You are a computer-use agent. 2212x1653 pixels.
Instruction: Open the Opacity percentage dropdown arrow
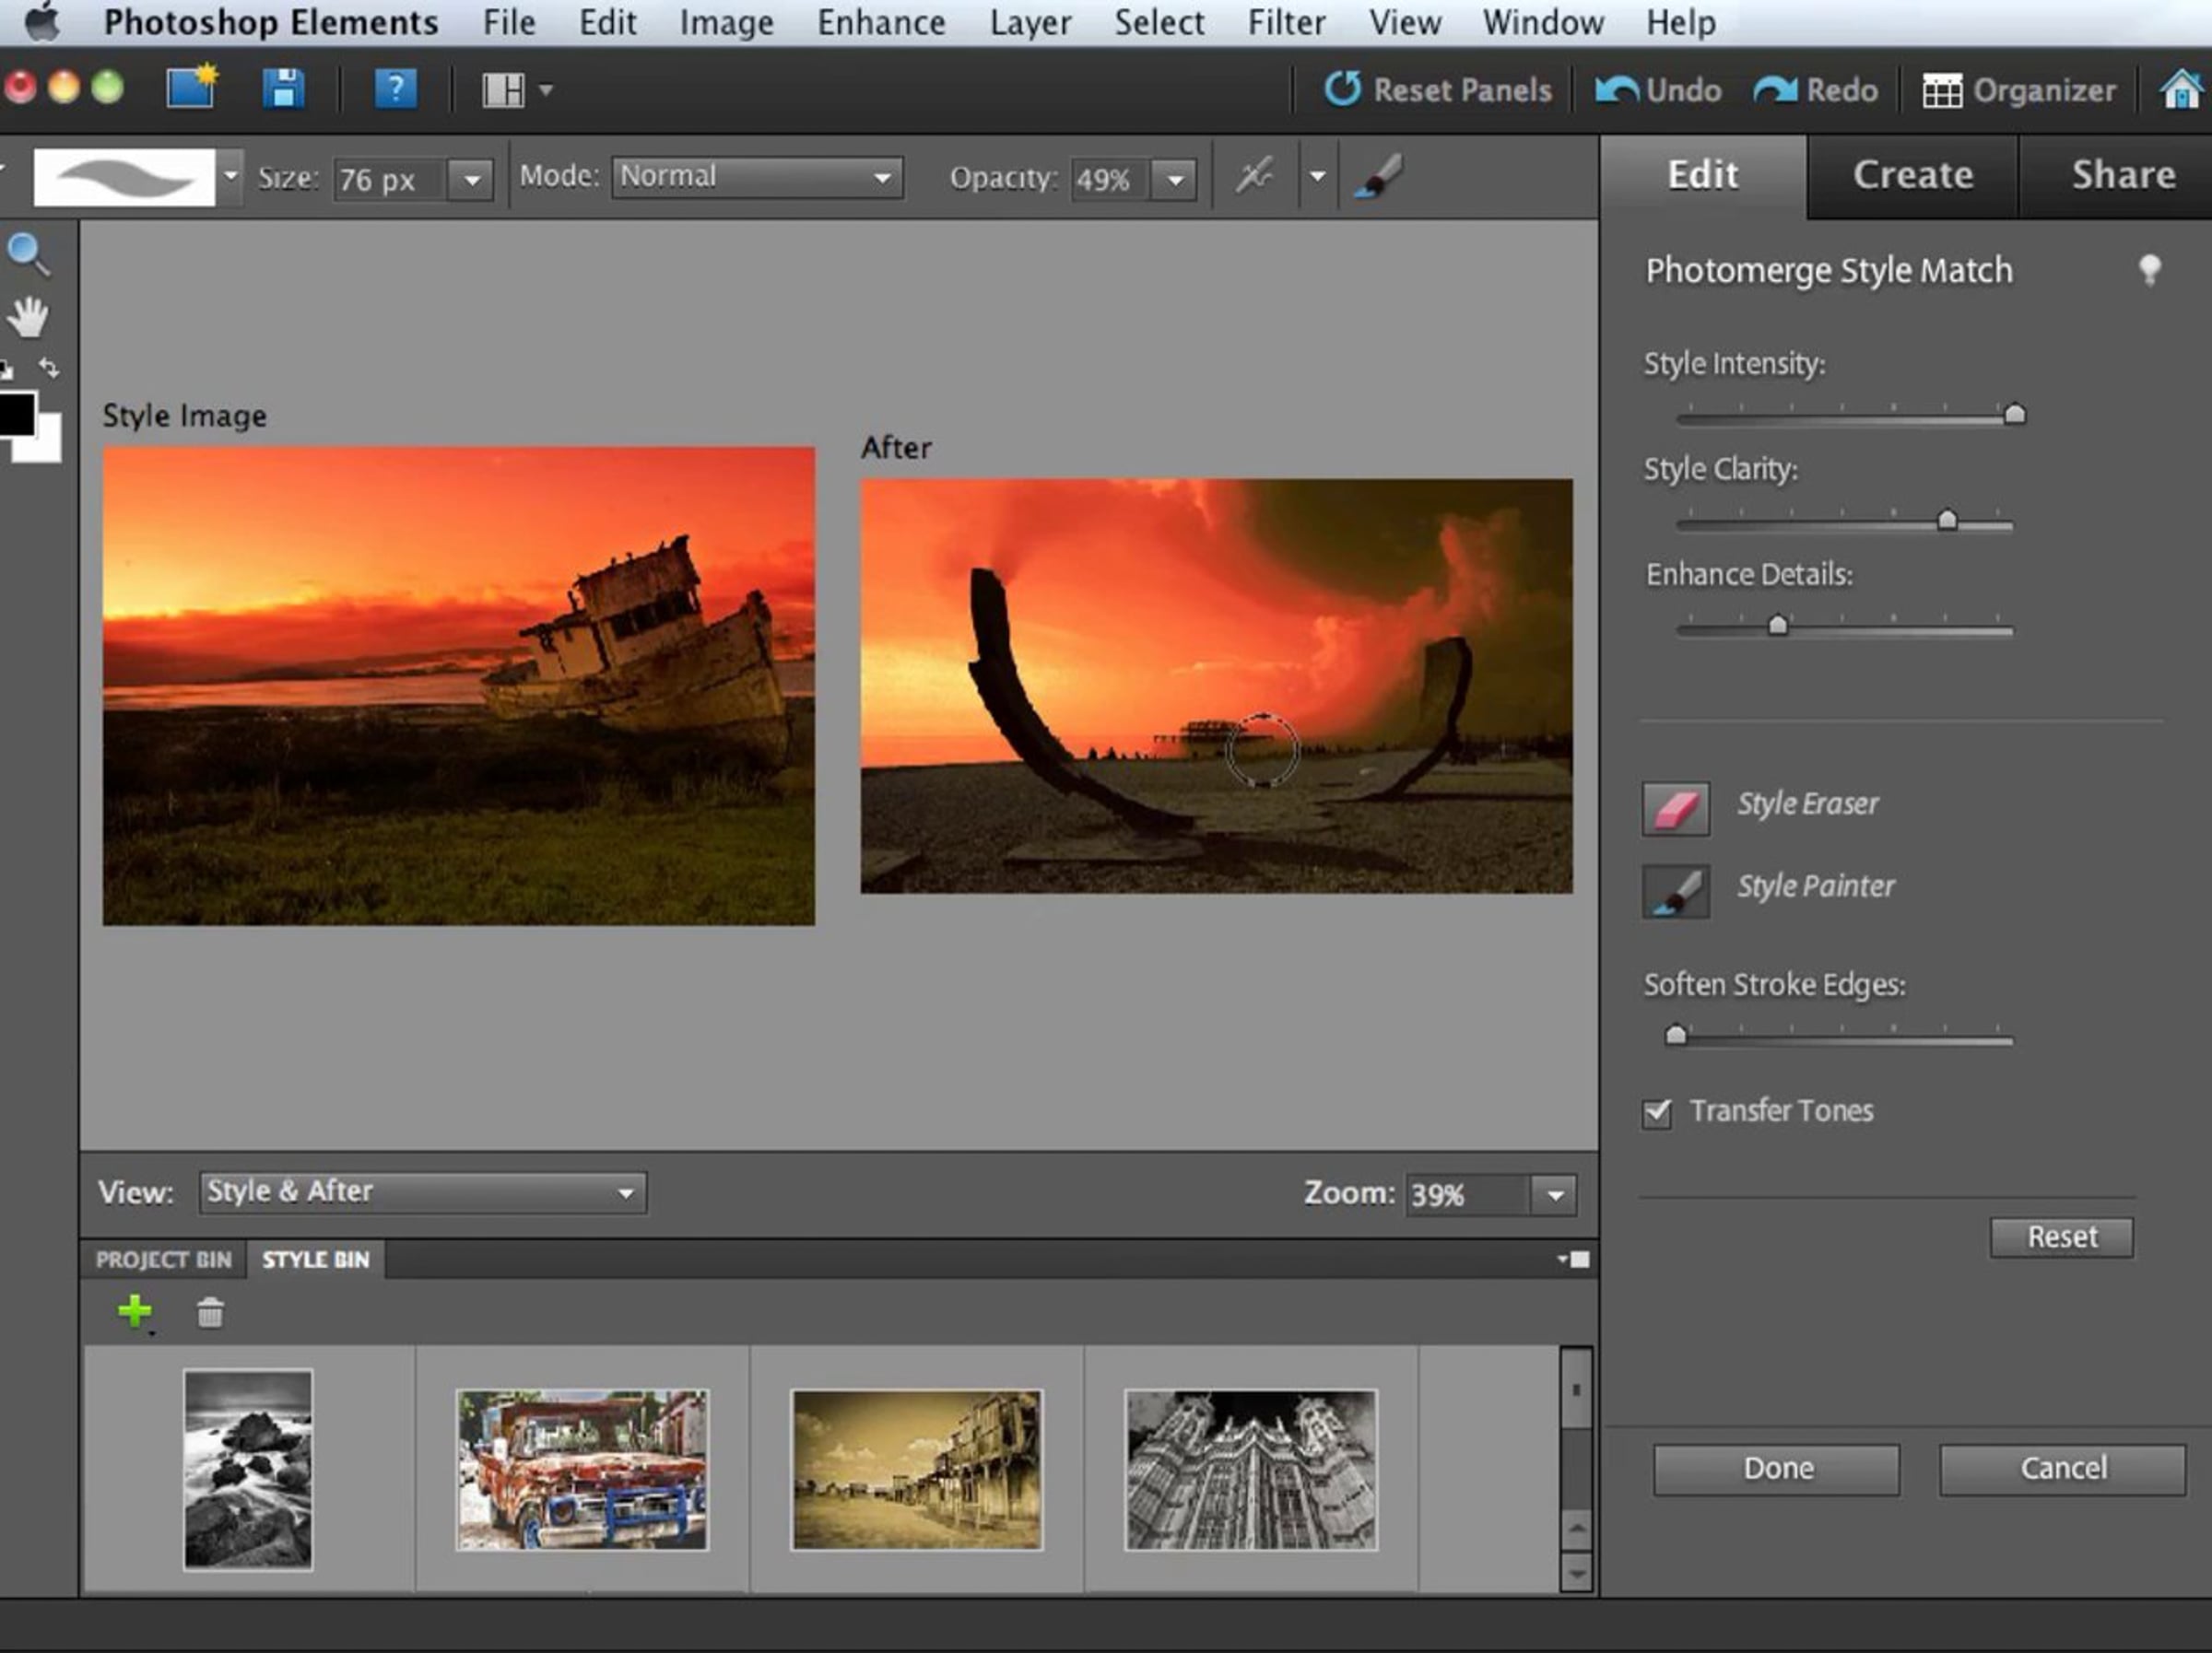click(x=1176, y=180)
